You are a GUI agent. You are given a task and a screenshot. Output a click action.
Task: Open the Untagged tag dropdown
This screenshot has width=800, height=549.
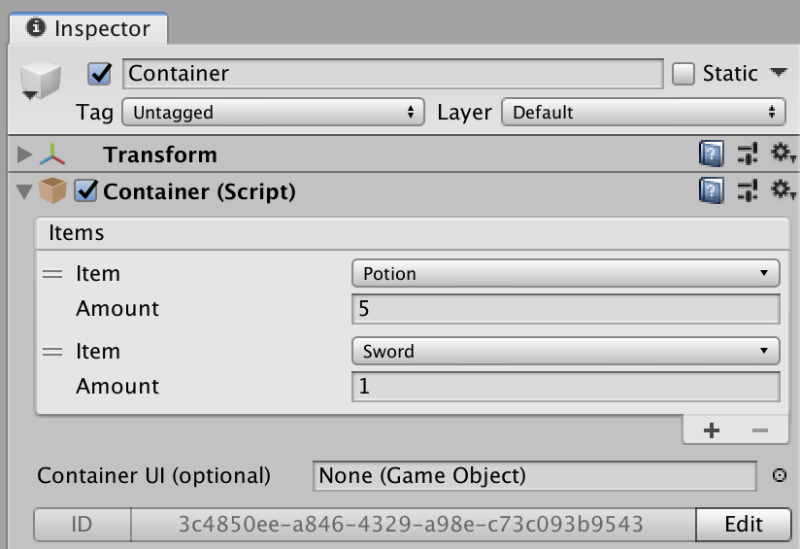(273, 112)
